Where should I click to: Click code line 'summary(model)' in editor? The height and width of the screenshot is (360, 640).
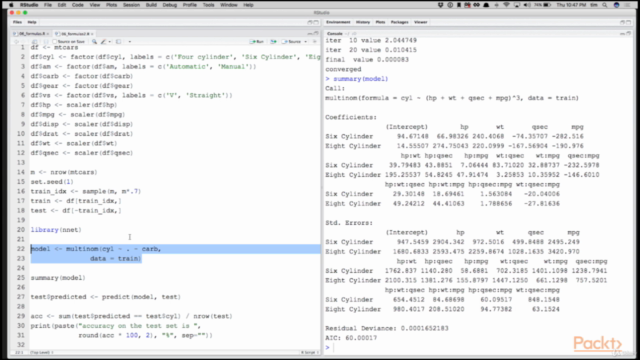[x=58, y=278]
